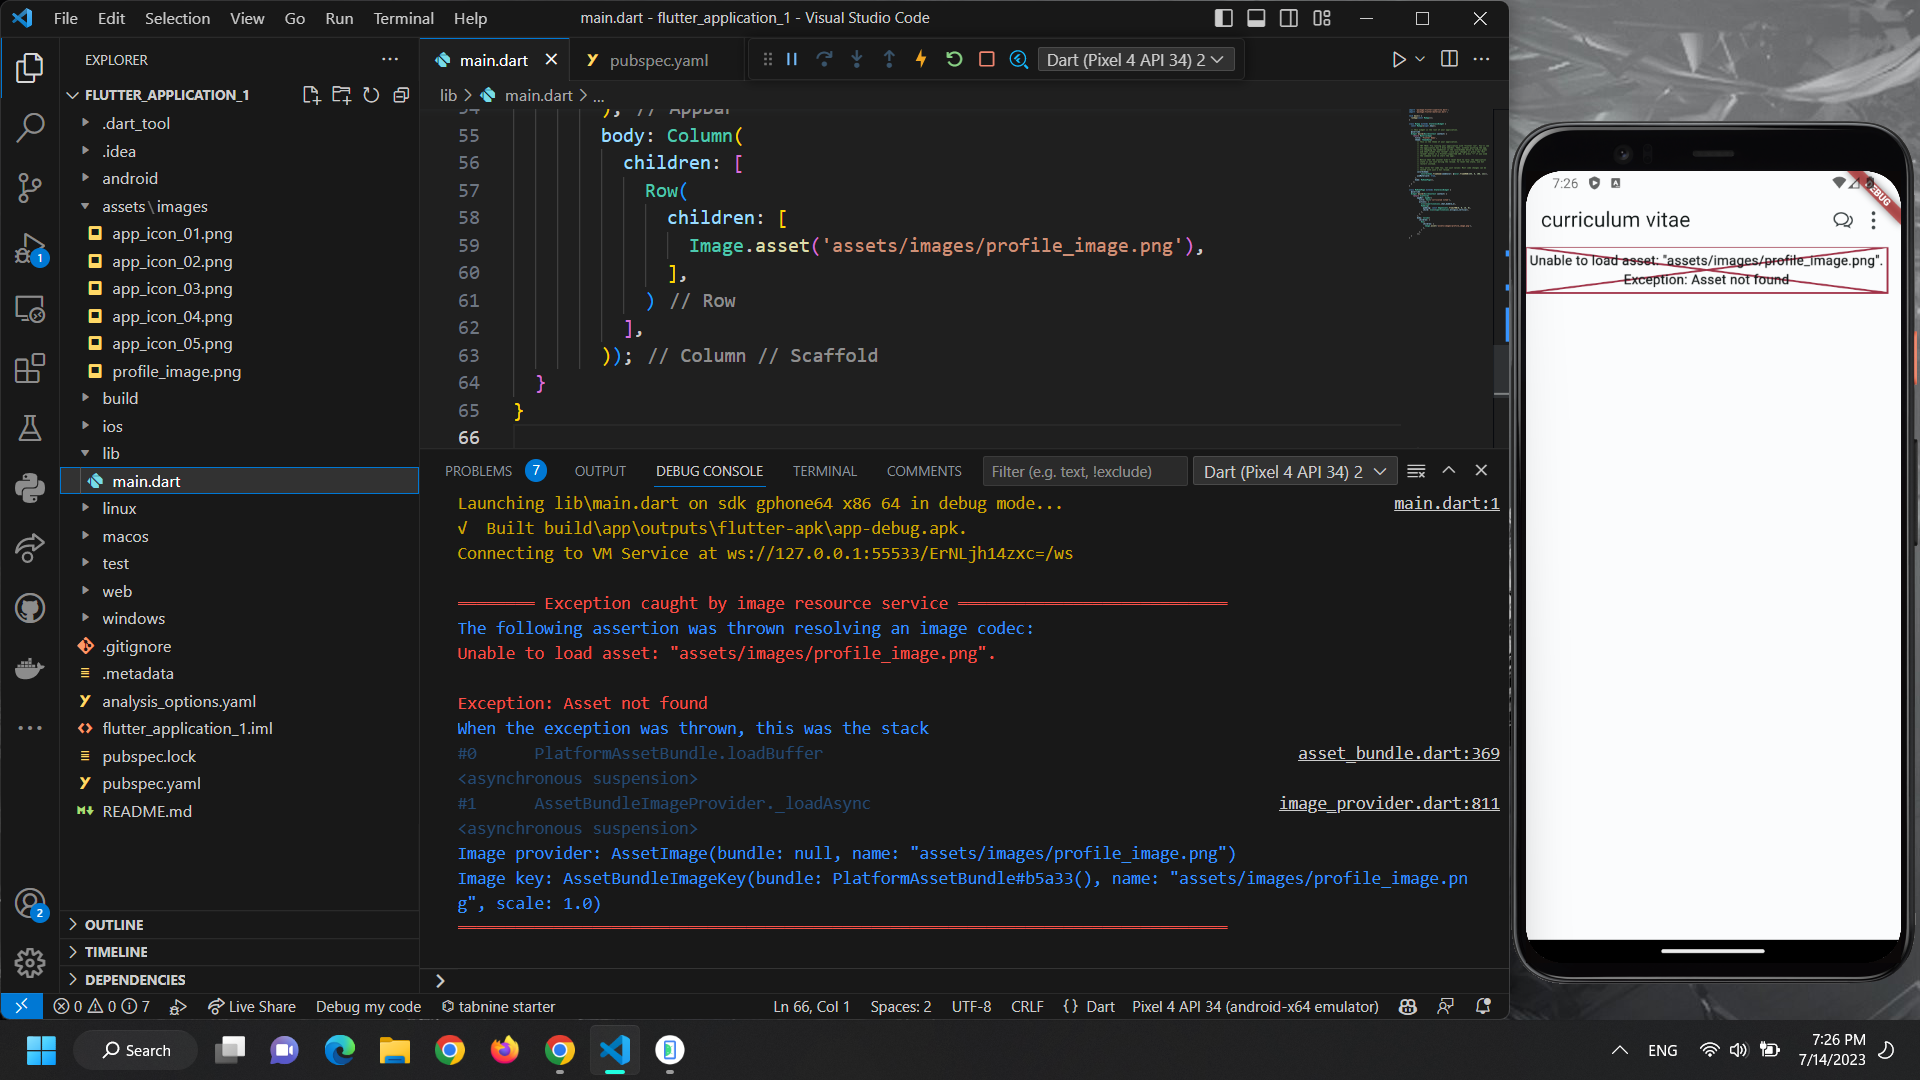1920x1080 pixels.
Task: Click debug Step Out button
Action: coord(889,60)
